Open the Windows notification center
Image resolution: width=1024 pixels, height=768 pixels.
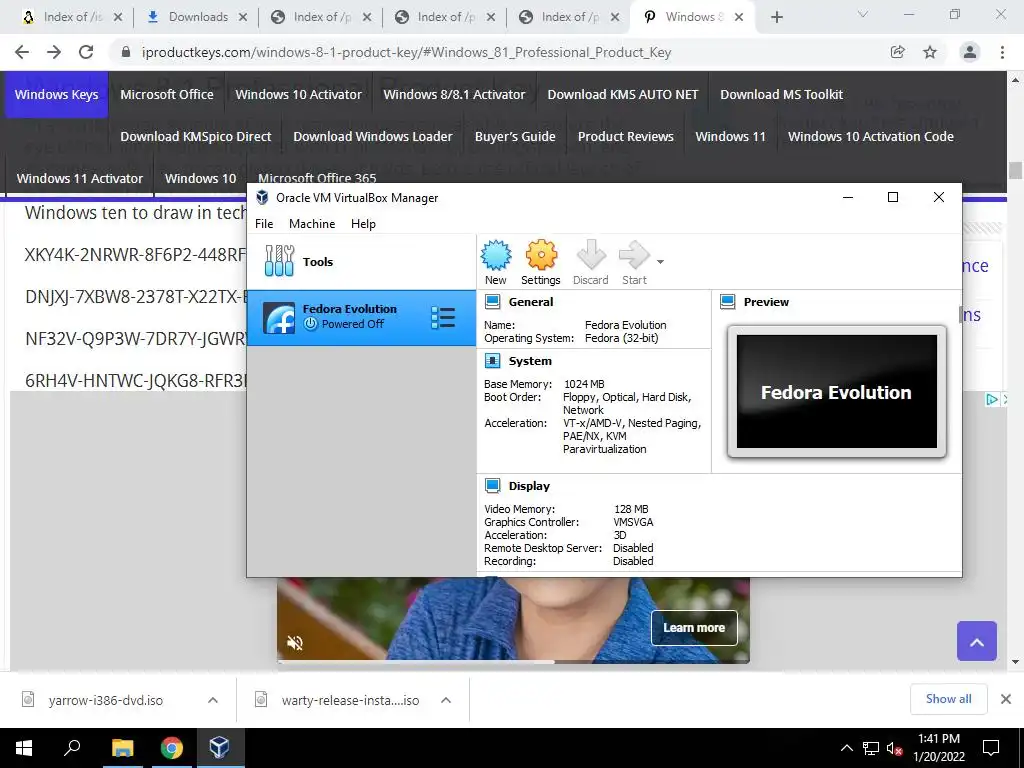[991, 748]
